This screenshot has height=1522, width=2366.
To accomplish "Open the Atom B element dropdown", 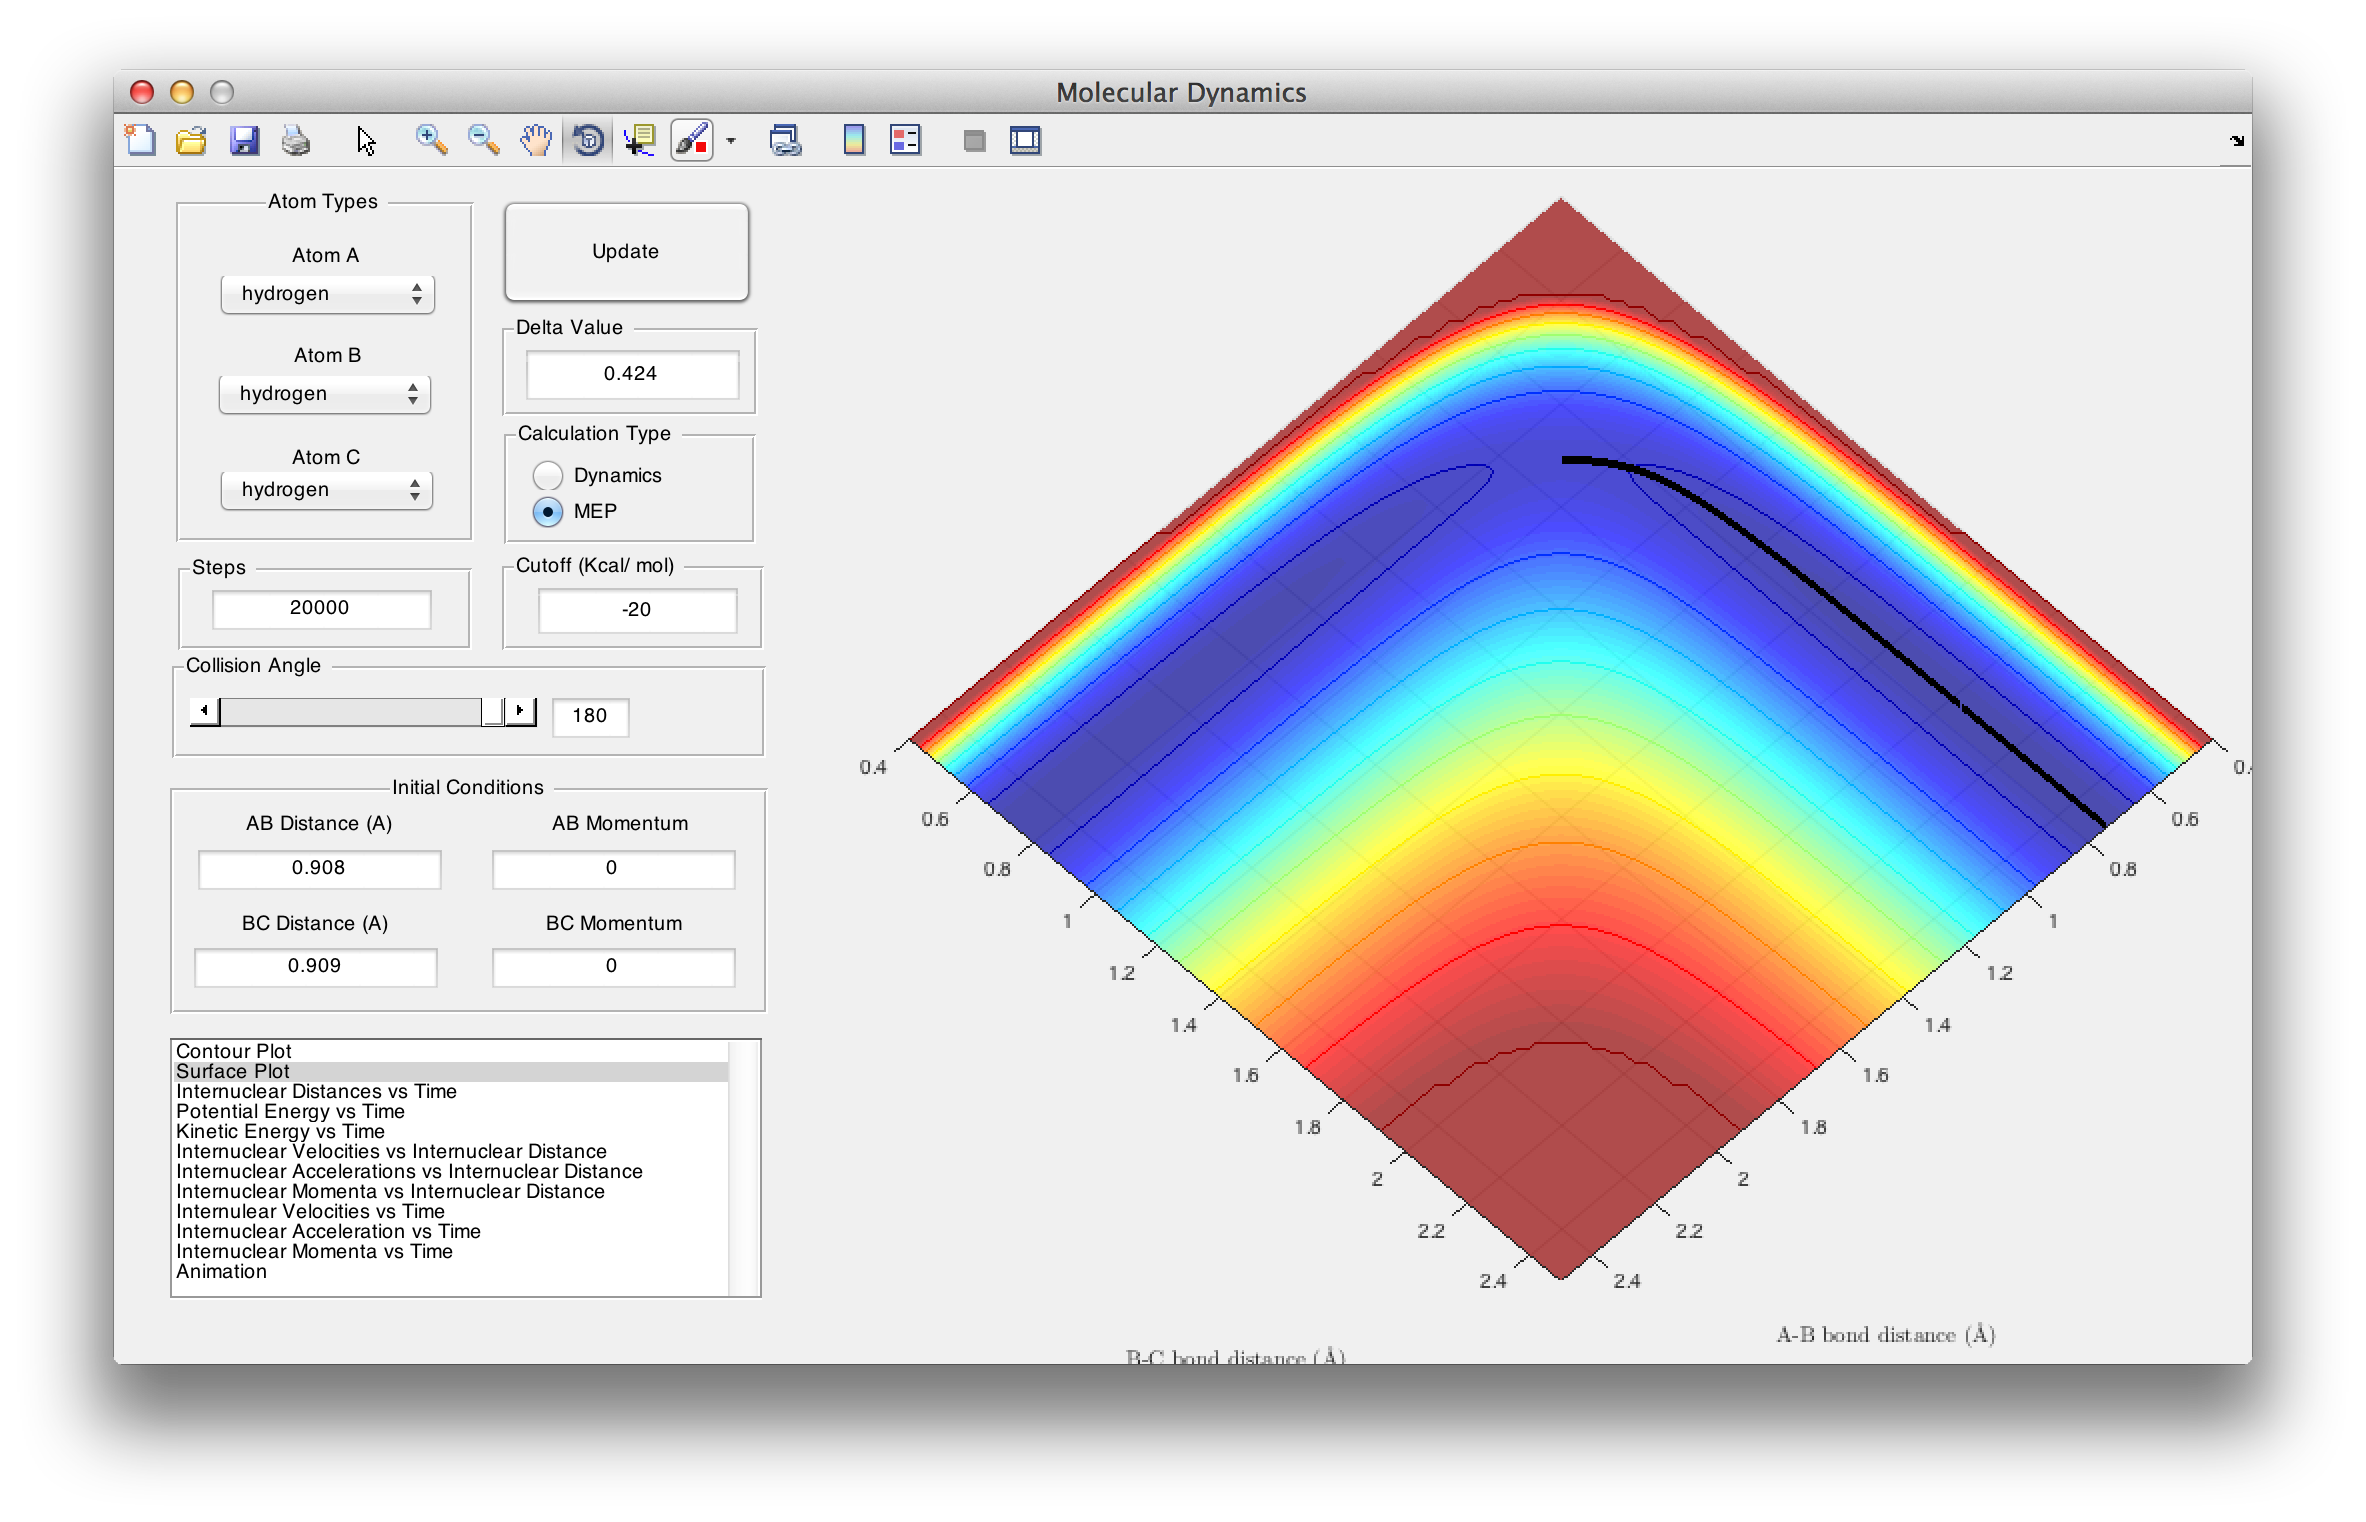I will coord(325,394).
